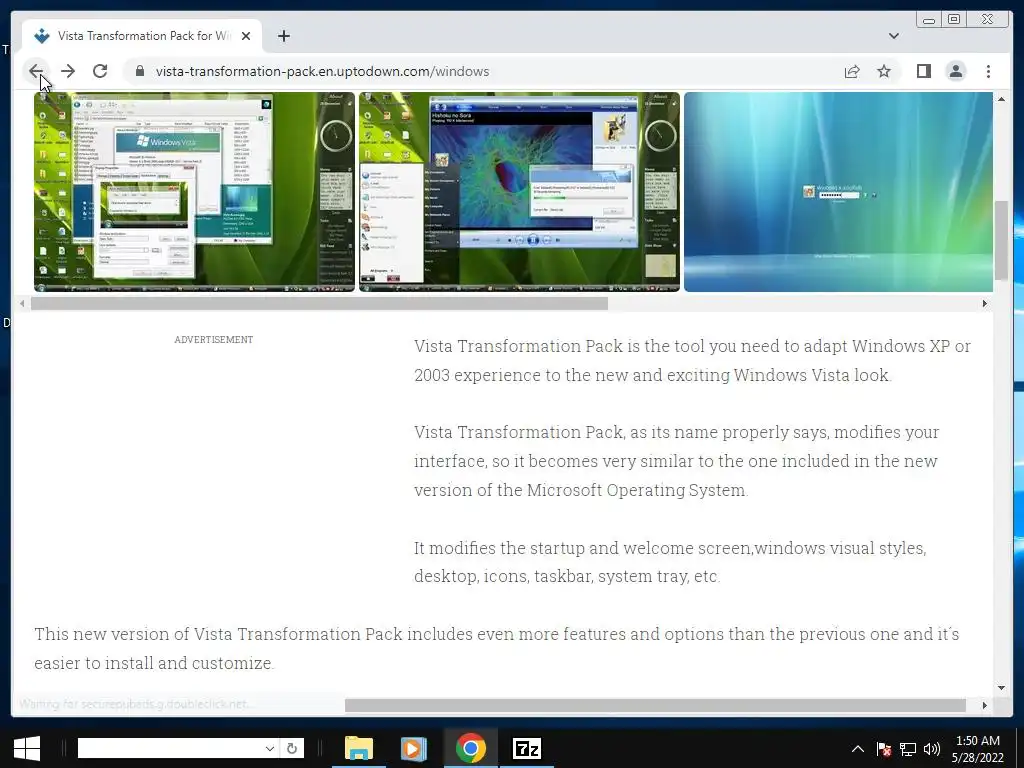The image size is (1024, 768).
Task: View site info via the padlock icon
Action: [140, 71]
